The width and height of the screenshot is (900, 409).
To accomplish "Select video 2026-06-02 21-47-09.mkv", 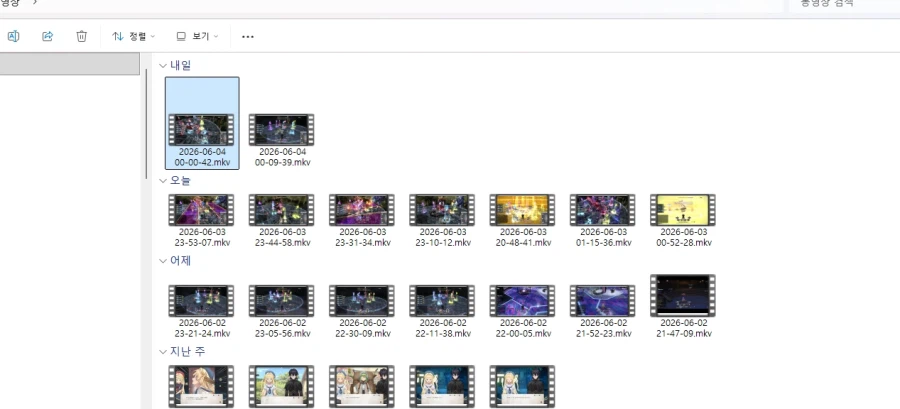I will pos(684,307).
